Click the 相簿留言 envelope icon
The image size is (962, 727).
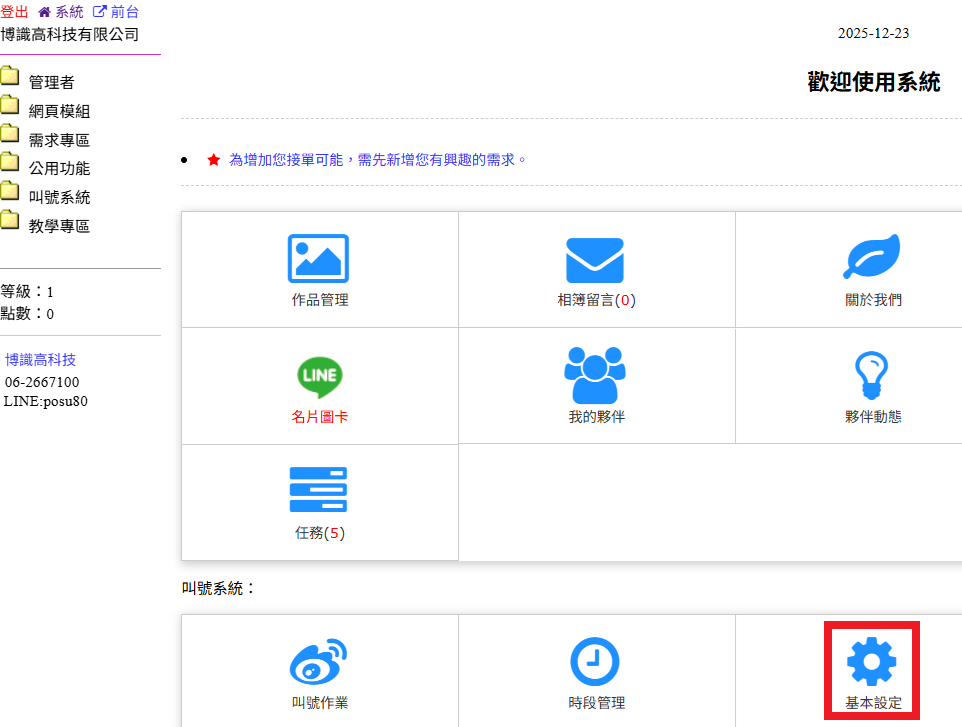[595, 260]
